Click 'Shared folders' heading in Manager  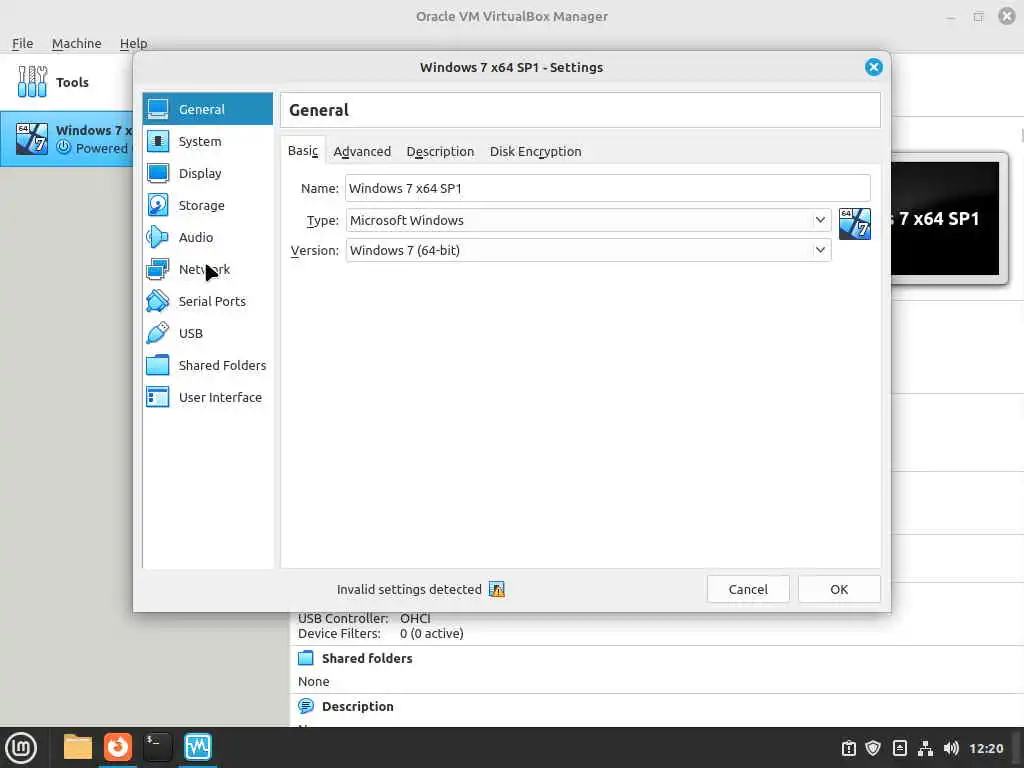point(367,658)
